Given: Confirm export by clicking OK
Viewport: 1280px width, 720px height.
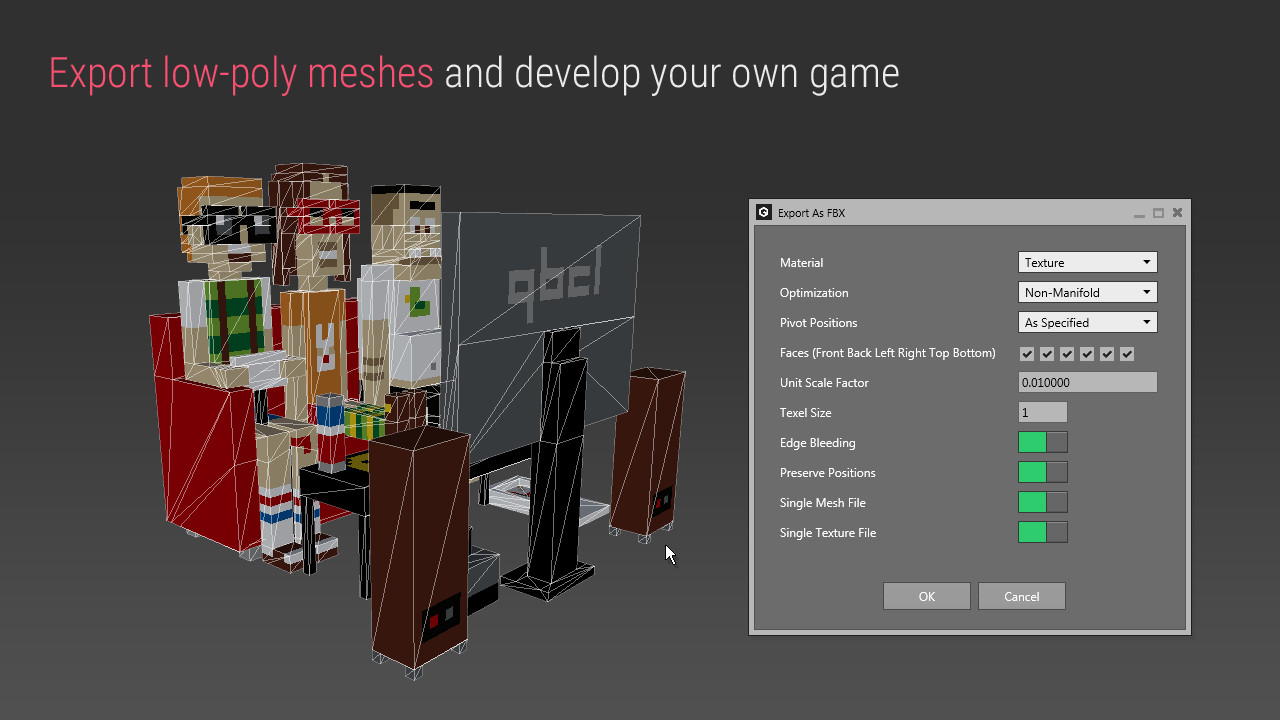Looking at the screenshot, I should 926,595.
